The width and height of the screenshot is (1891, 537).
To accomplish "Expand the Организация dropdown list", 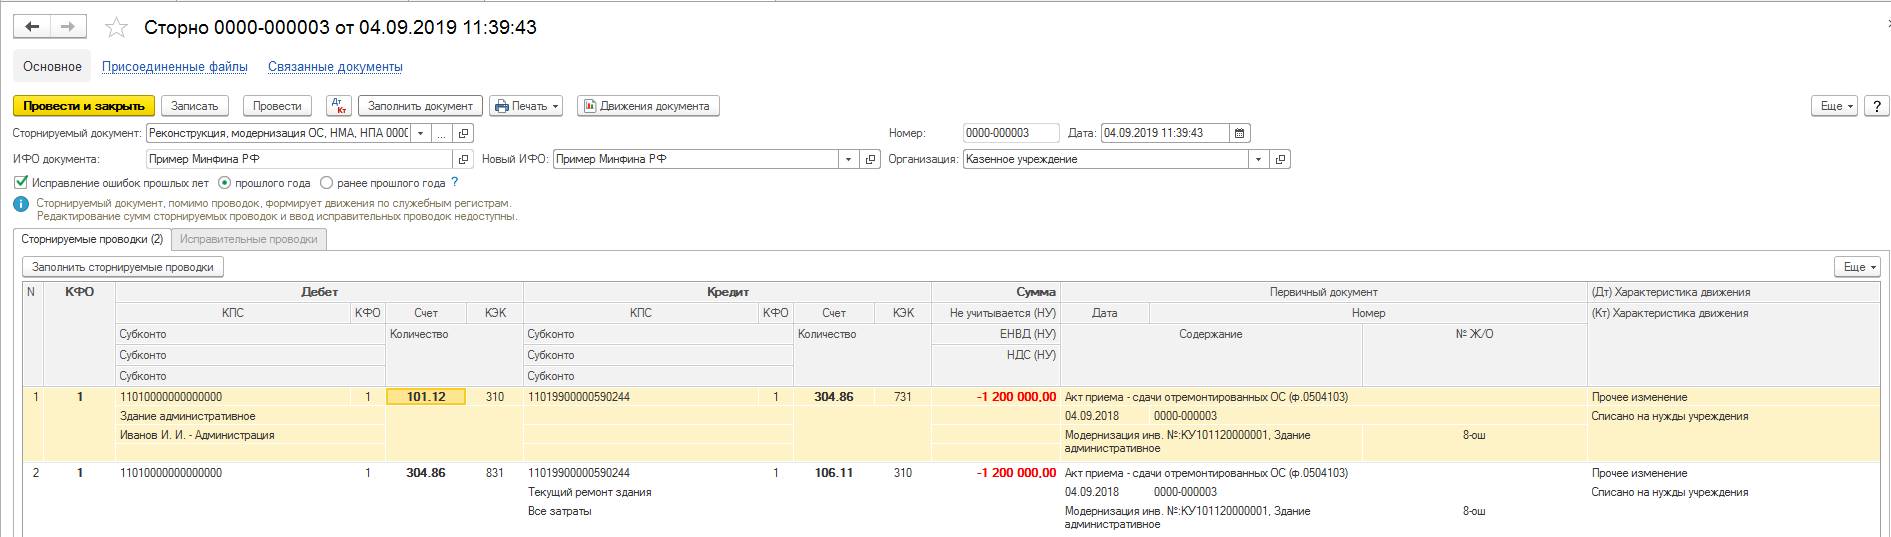I will pos(1257,159).
